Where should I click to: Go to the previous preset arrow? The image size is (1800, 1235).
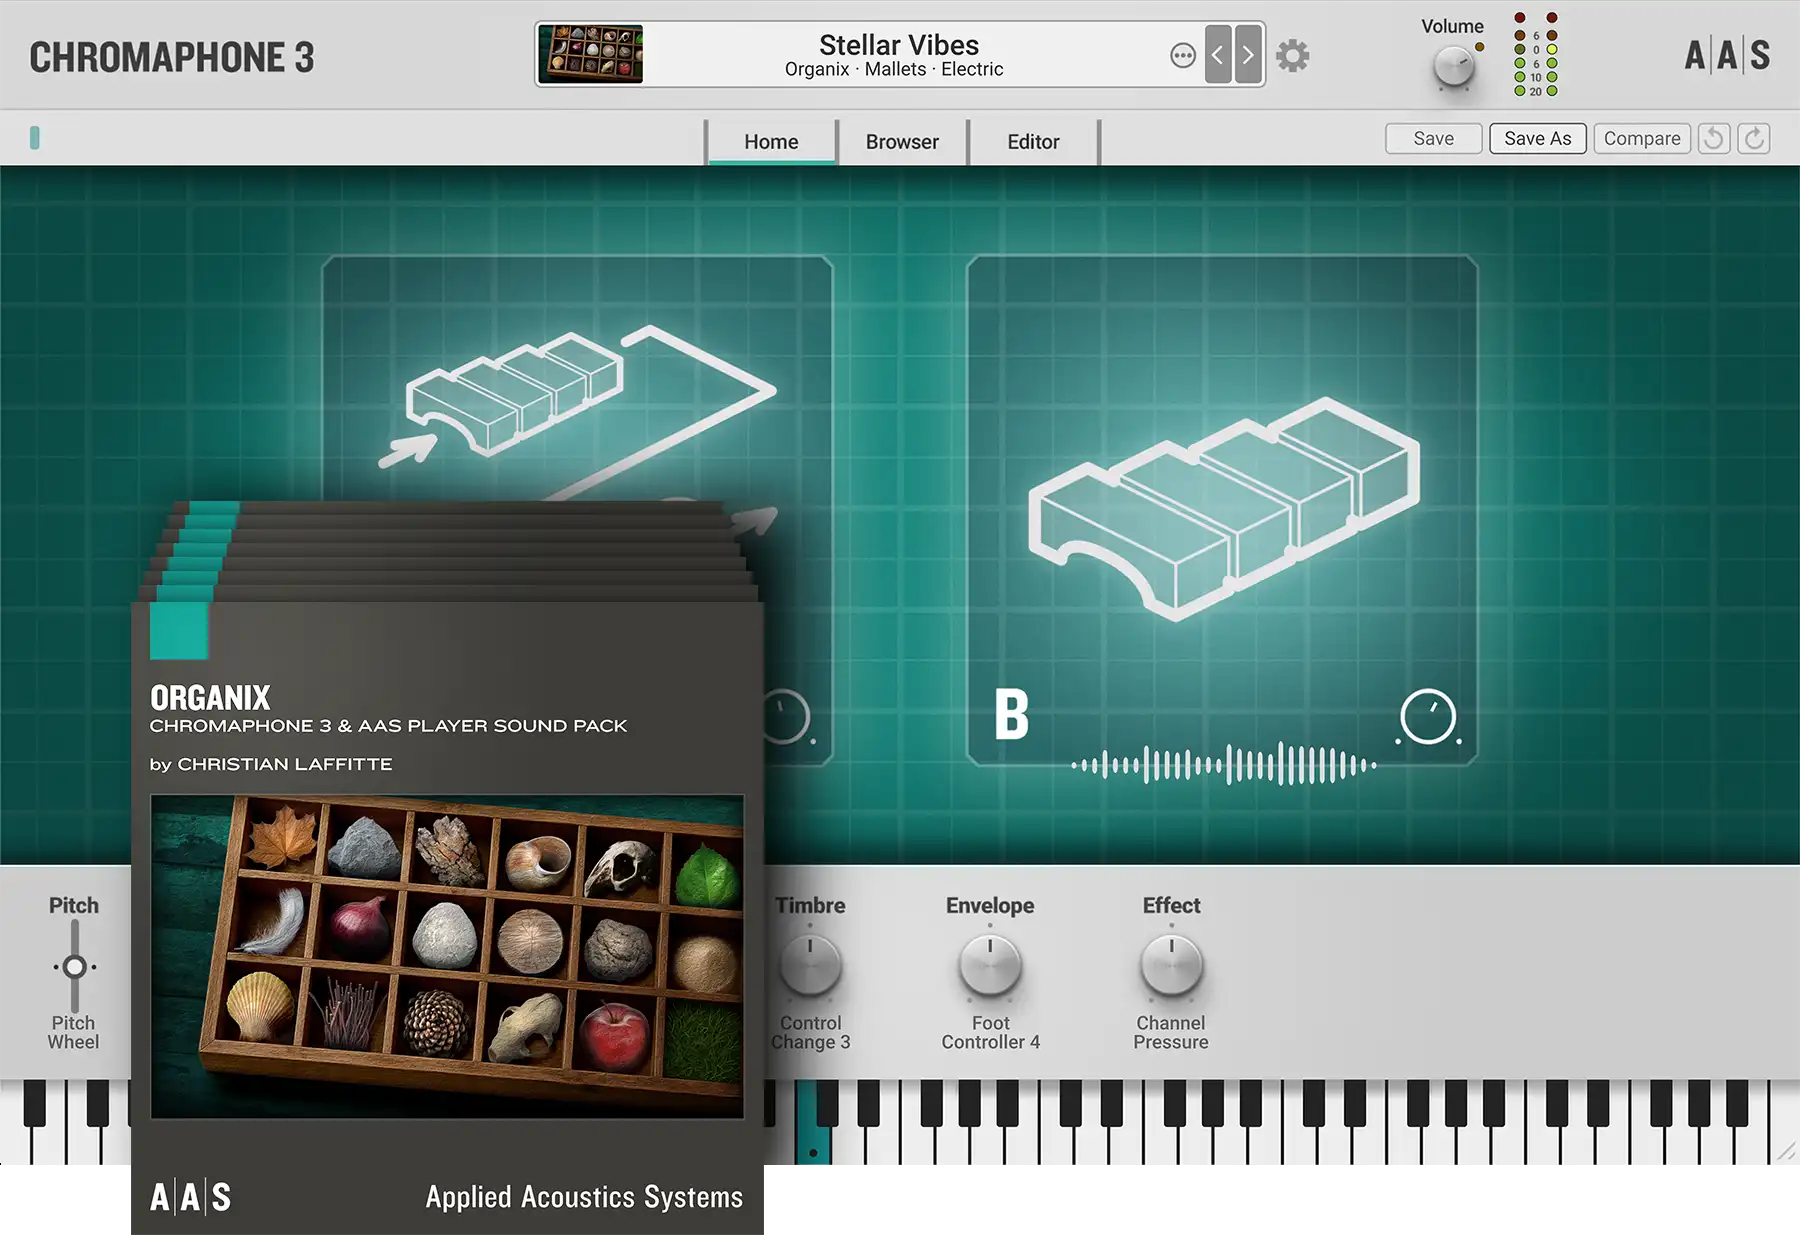[1217, 55]
